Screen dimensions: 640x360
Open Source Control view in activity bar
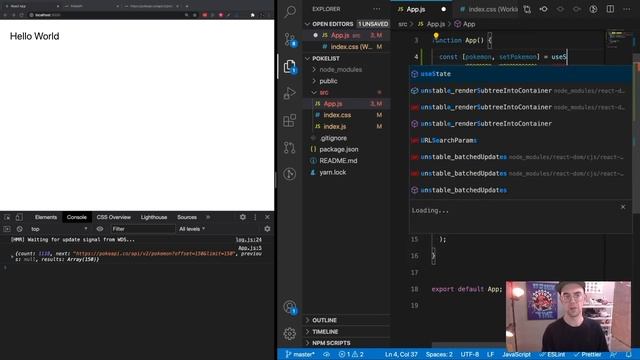click(290, 39)
